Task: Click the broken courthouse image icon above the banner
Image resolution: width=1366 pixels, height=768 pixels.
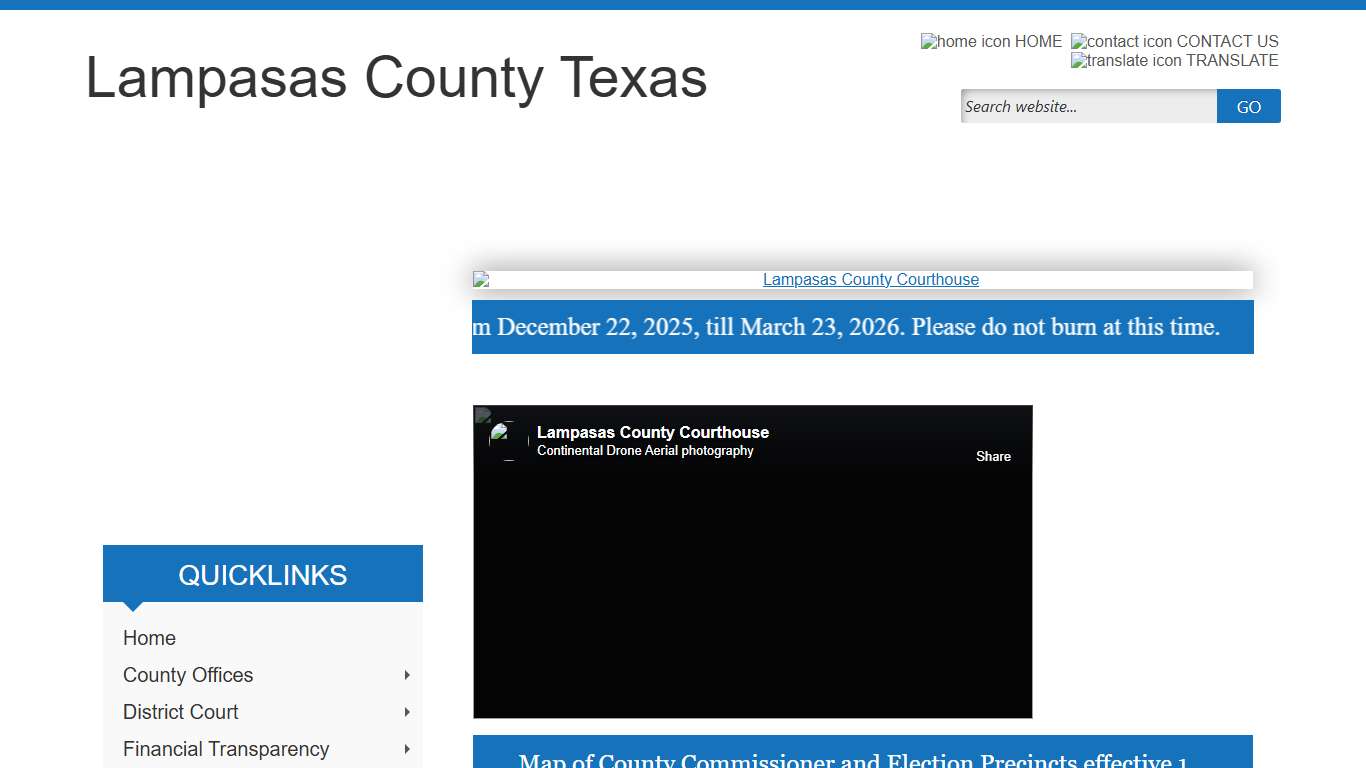Action: (483, 279)
